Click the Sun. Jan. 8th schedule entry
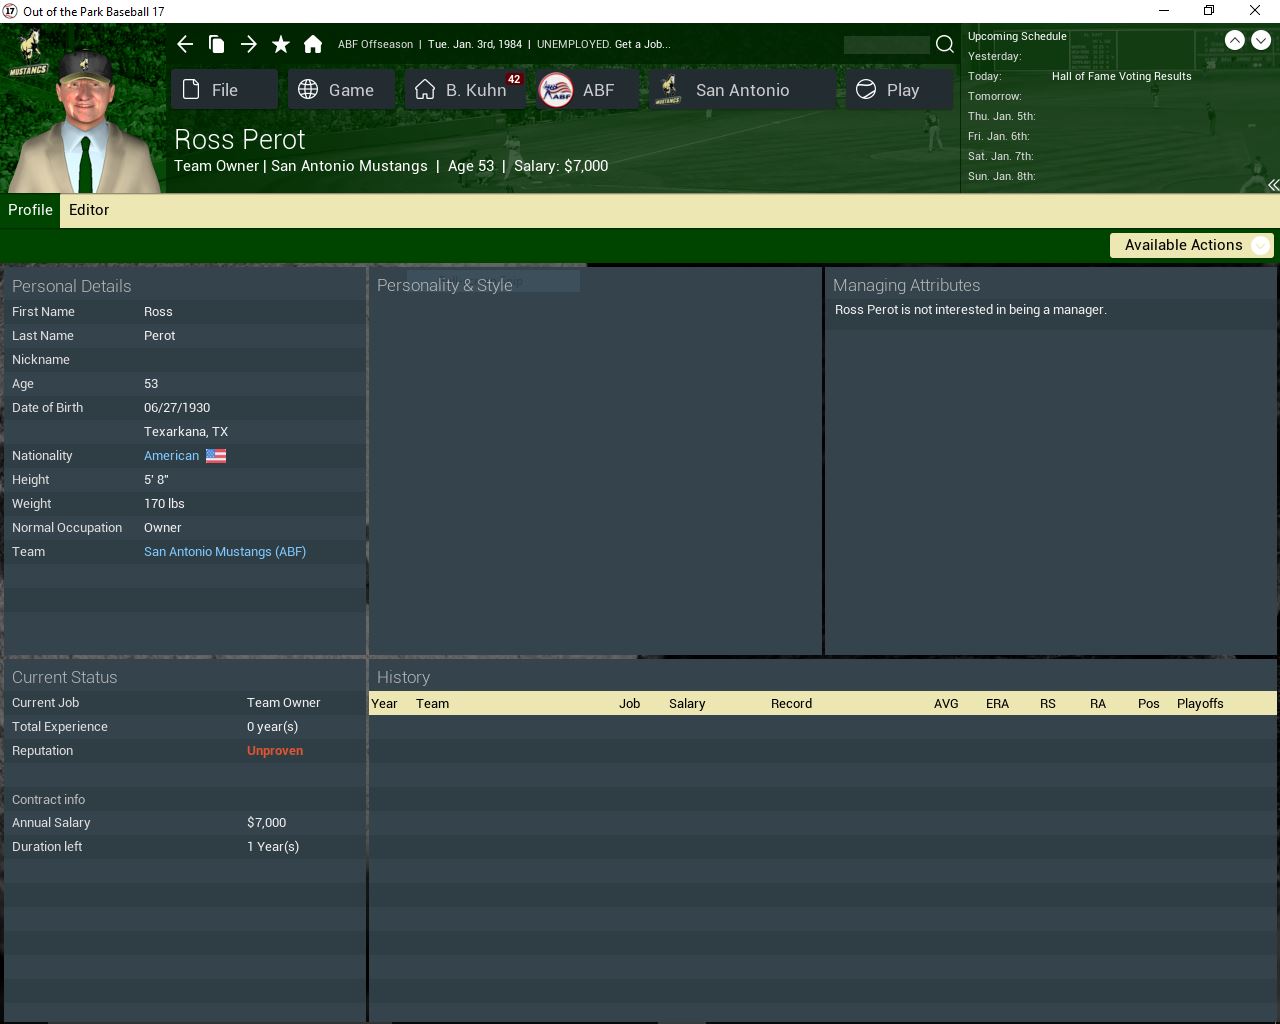This screenshot has height=1024, width=1280. coord(1001,176)
